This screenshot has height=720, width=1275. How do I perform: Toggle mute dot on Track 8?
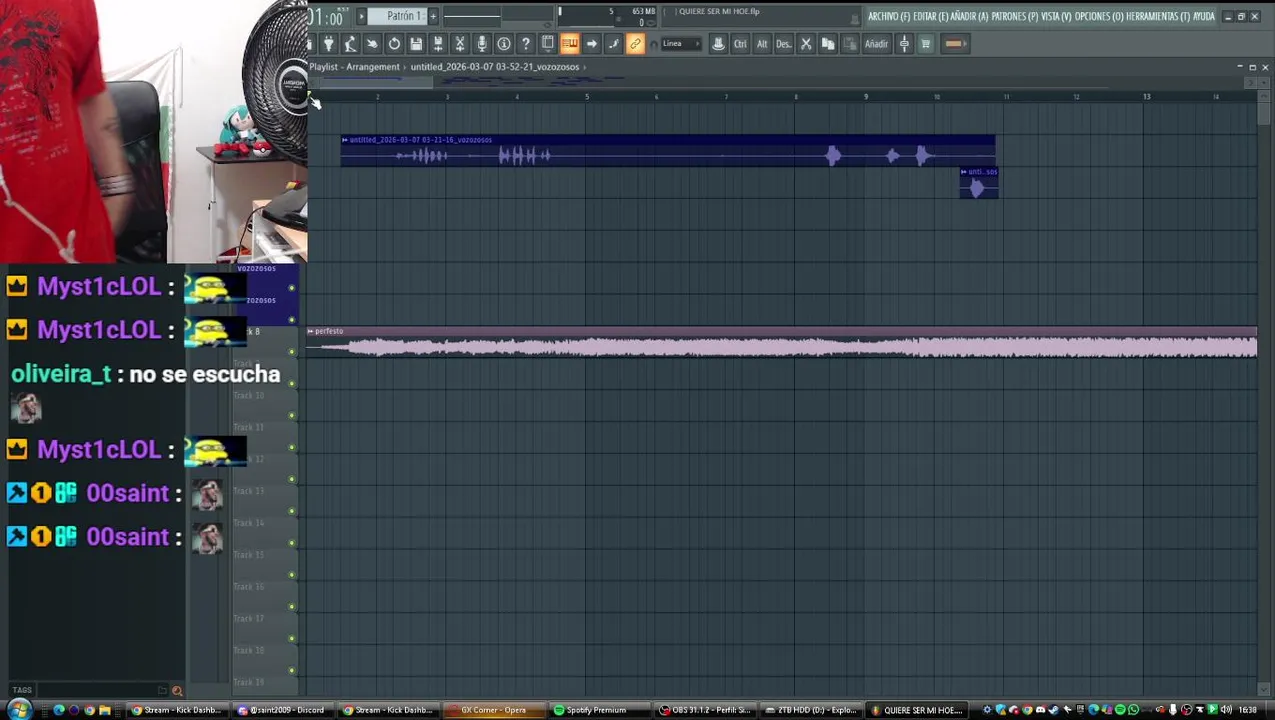(292, 352)
